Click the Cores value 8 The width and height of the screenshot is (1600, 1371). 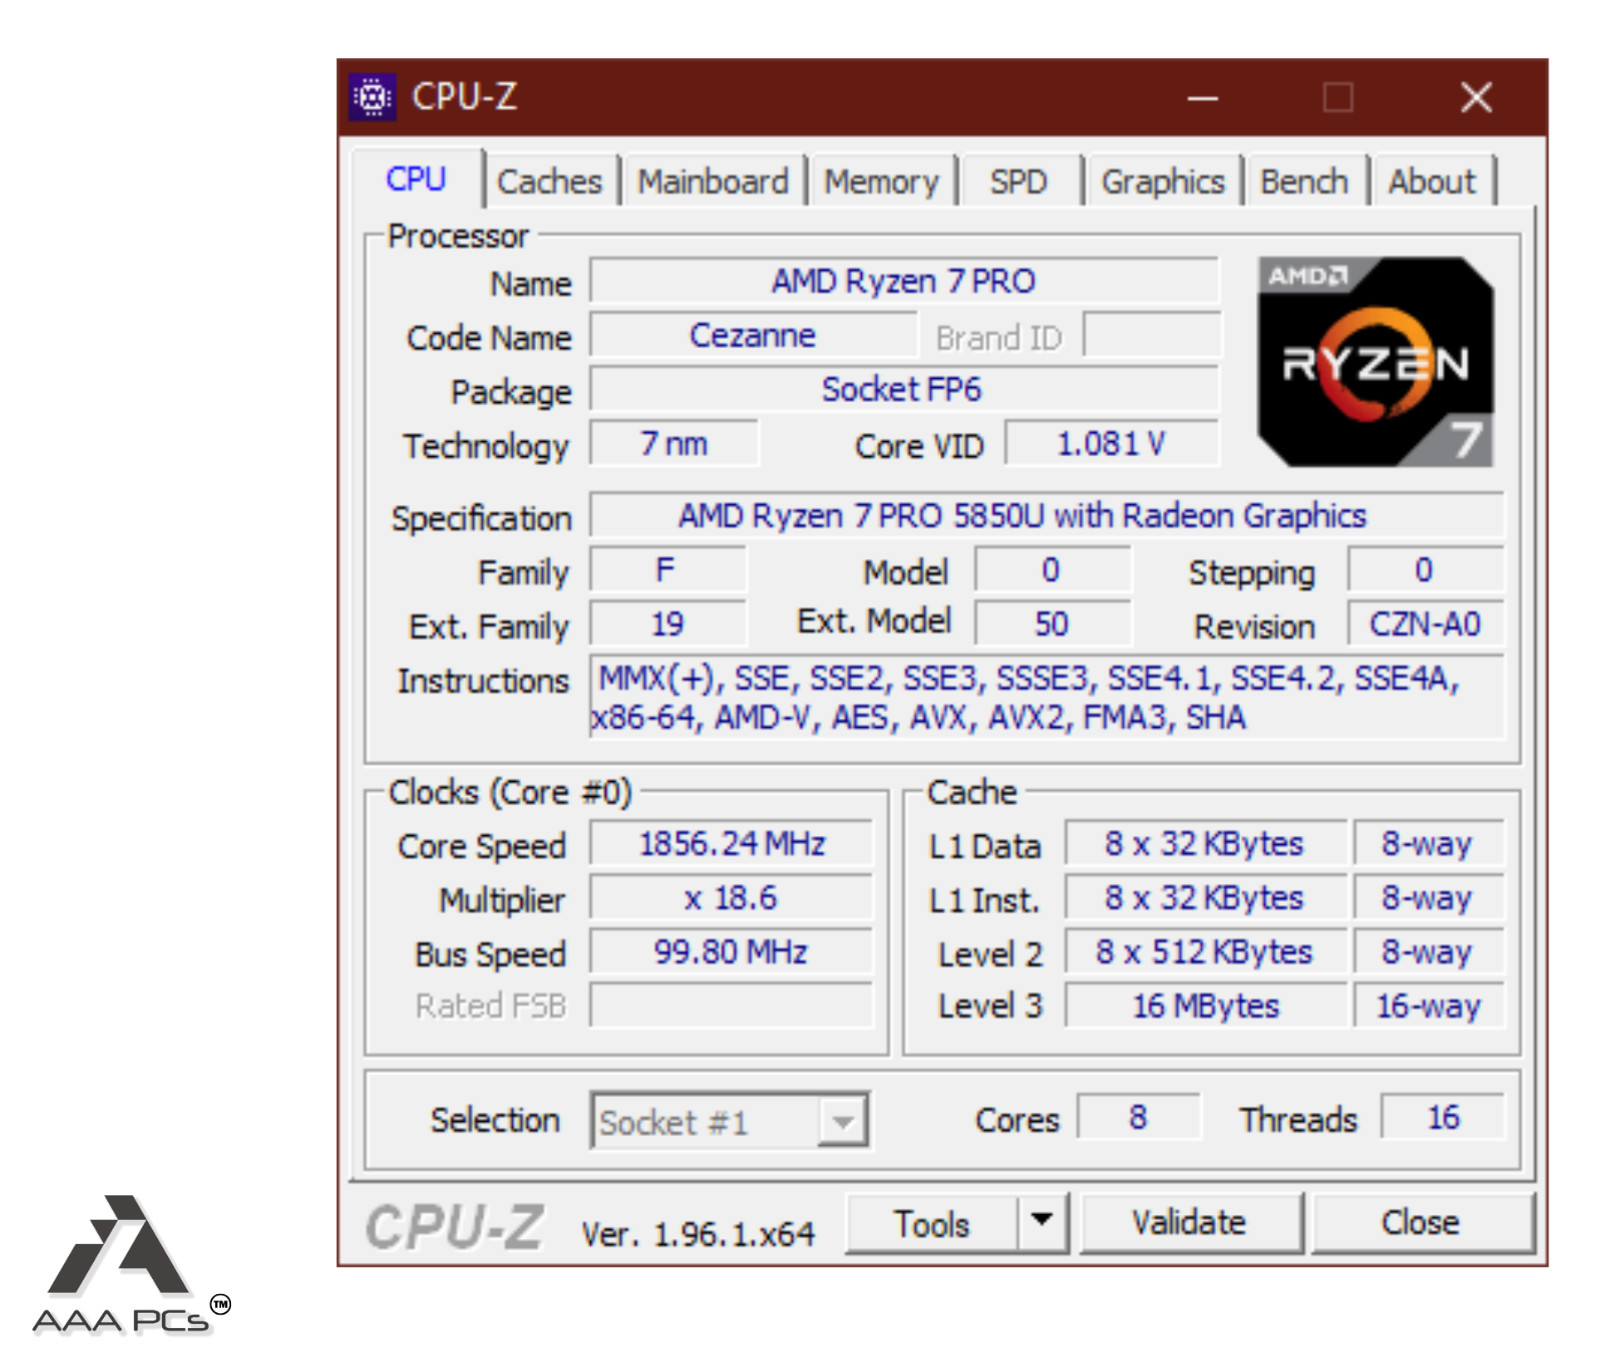click(1138, 1117)
